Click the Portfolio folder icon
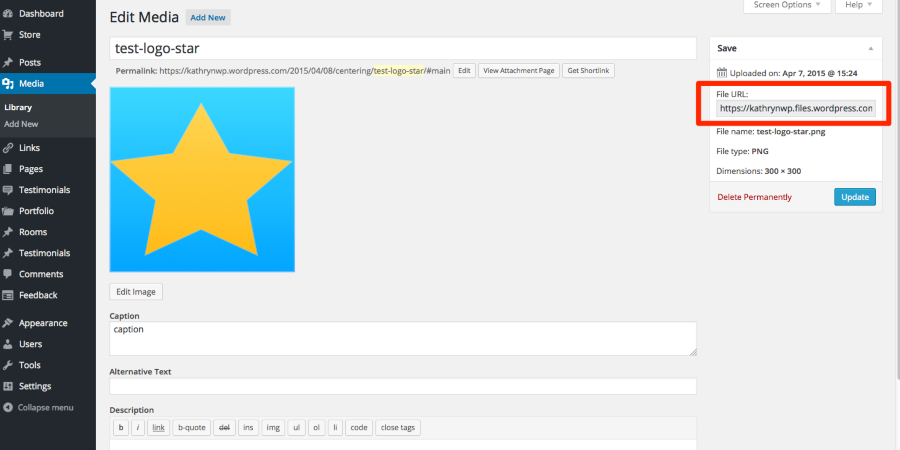This screenshot has width=900, height=450. [7, 211]
